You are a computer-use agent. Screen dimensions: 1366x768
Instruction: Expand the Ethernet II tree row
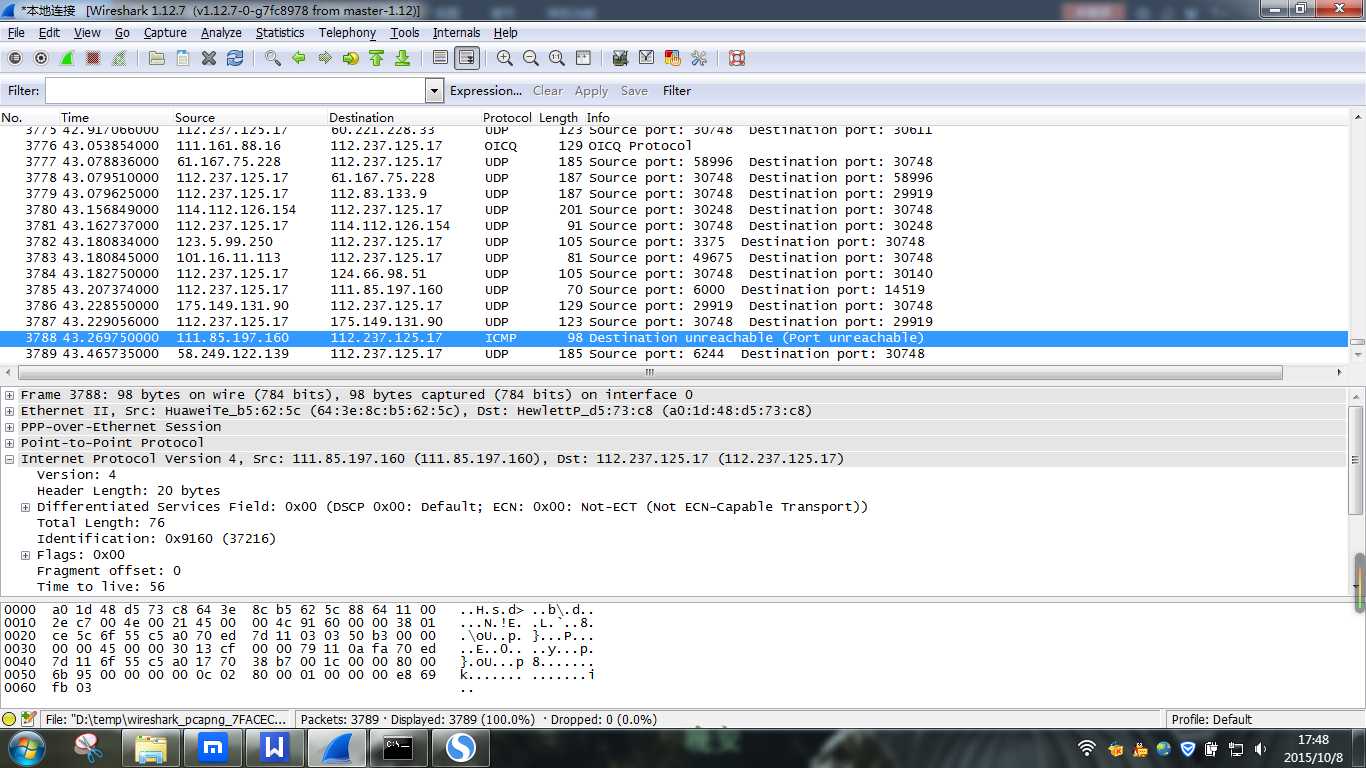coord(10,411)
